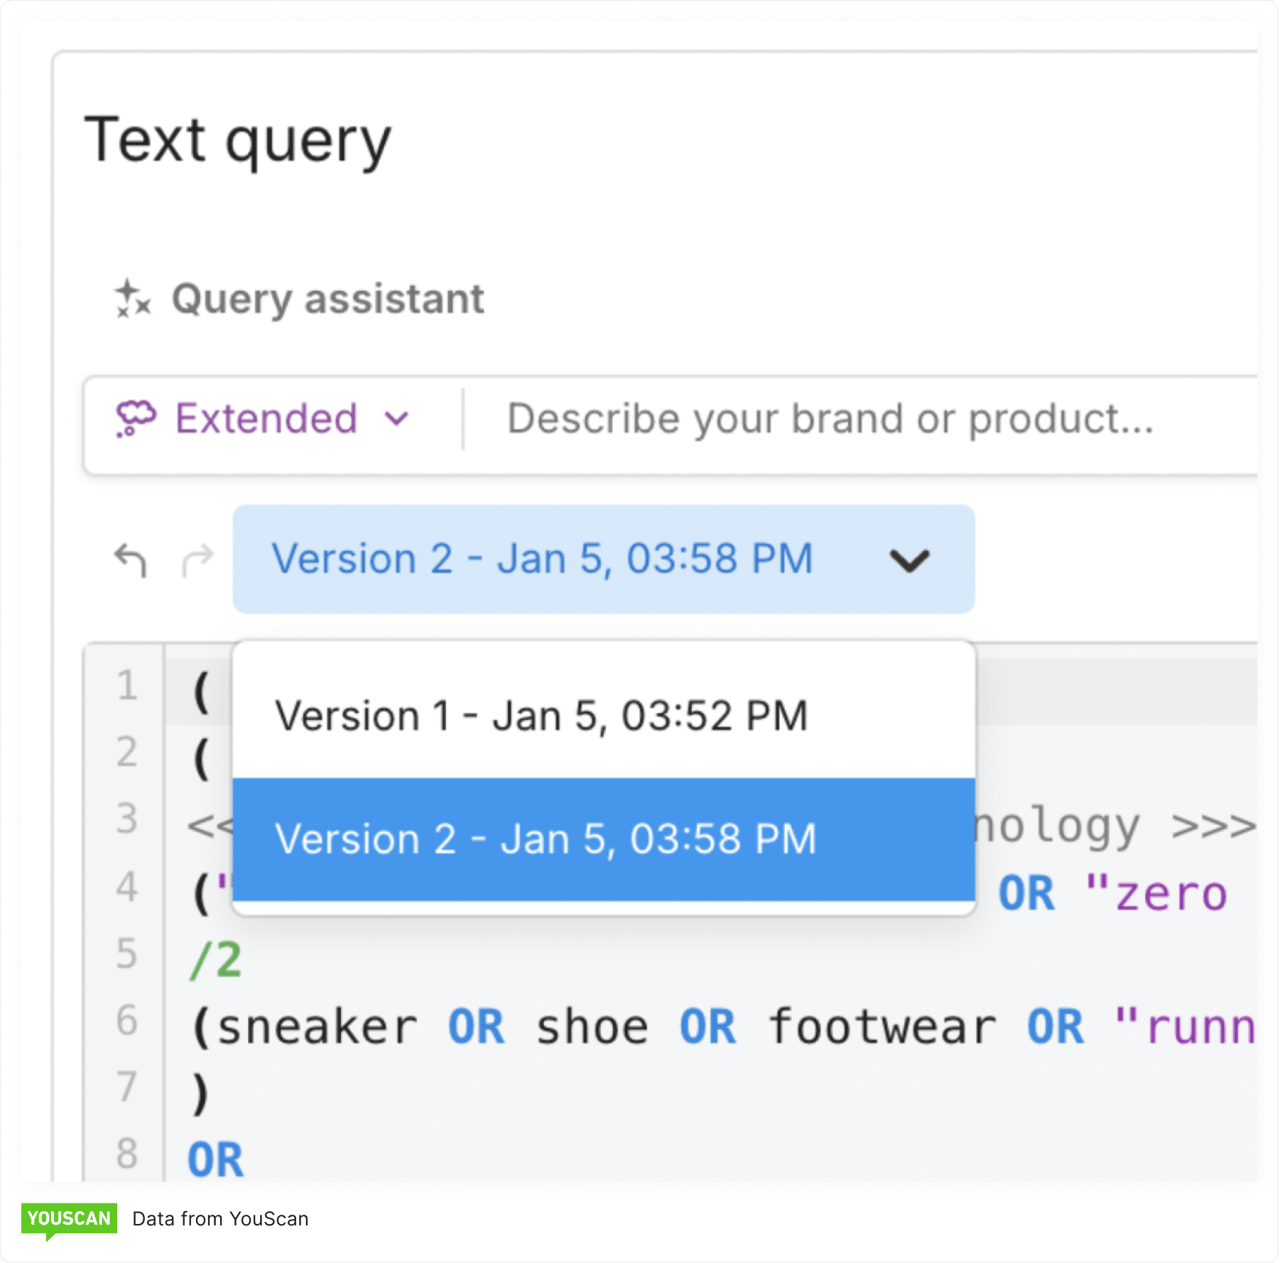Click the chevron next to Extended
This screenshot has width=1280, height=1263.
coord(397,420)
